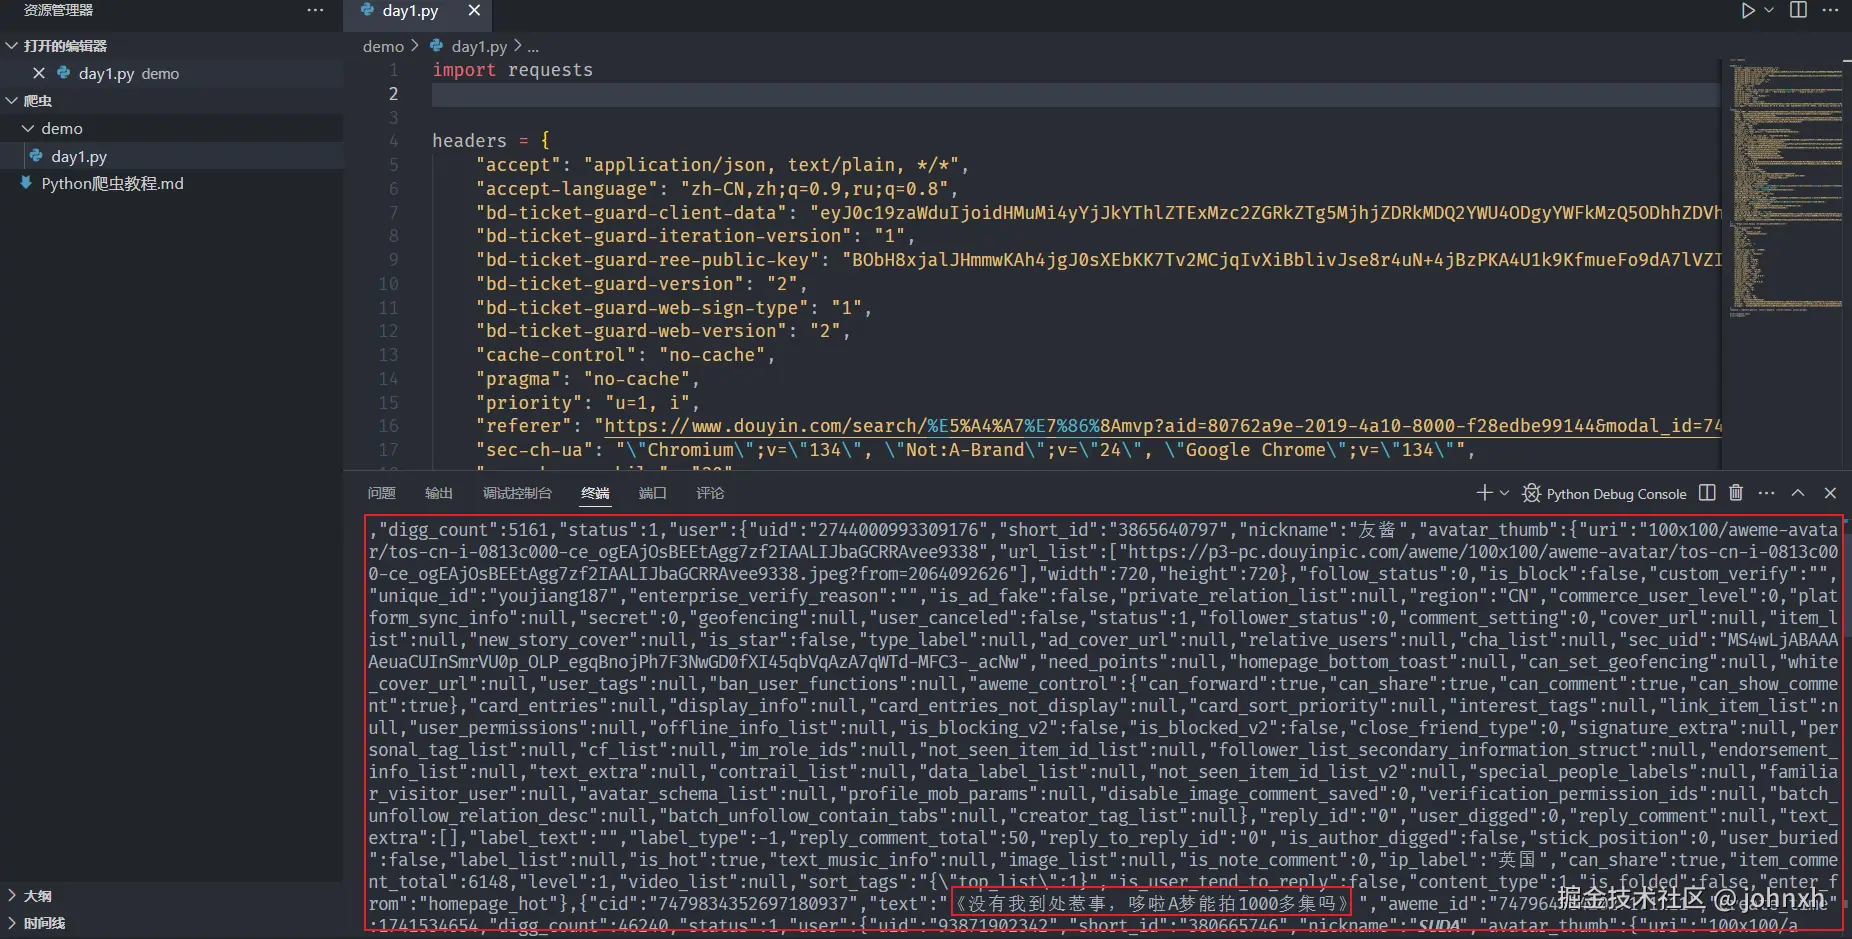Image resolution: width=1852 pixels, height=939 pixels.
Task: Click the "pragma": "no-cache" line
Action: coord(588,379)
